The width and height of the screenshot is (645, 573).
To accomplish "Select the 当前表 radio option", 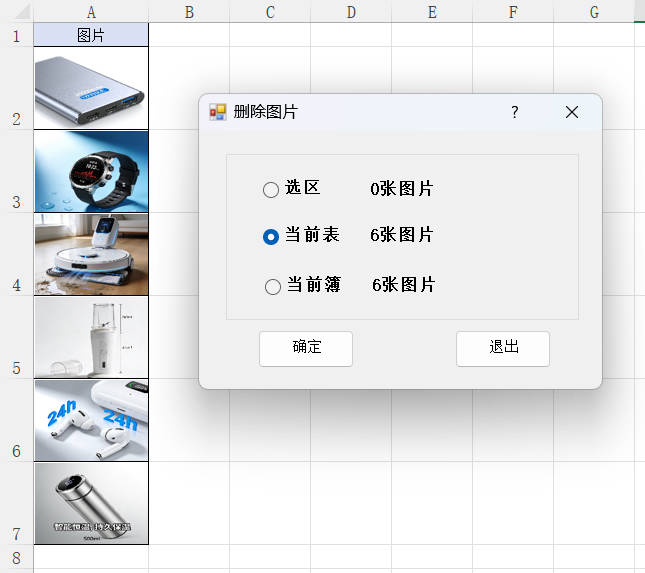I will (x=271, y=236).
